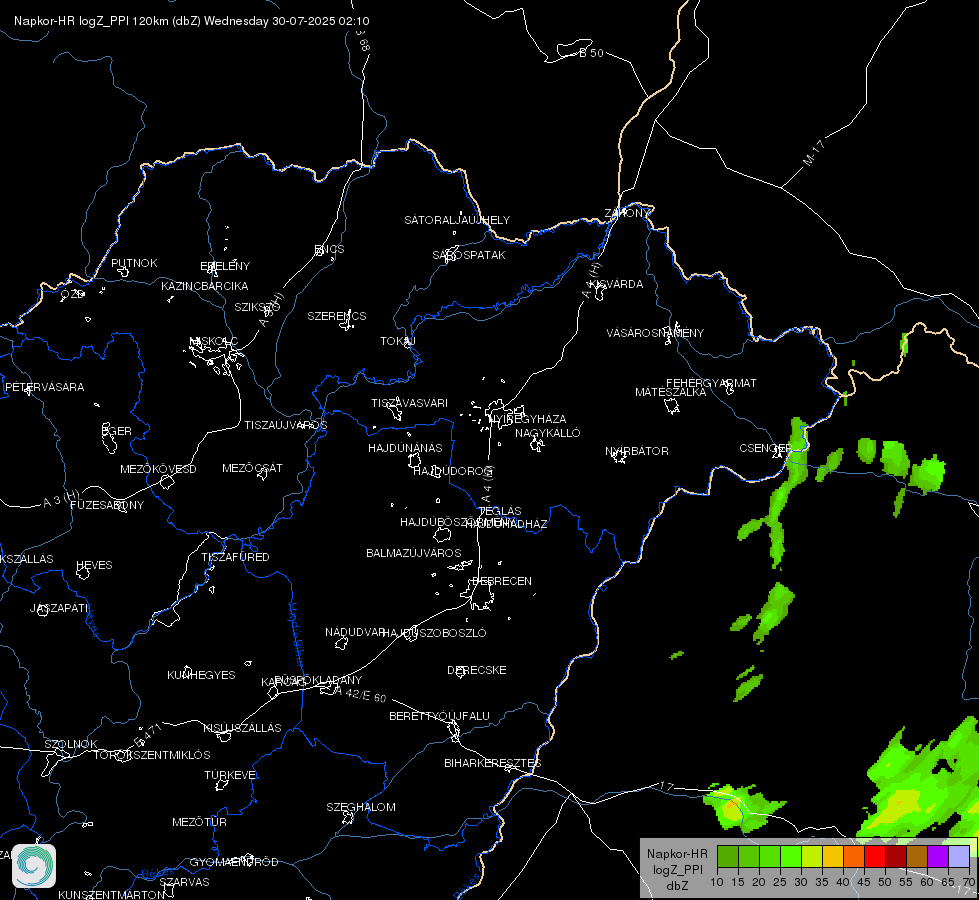Select the TÚRKEVE label

(230, 774)
